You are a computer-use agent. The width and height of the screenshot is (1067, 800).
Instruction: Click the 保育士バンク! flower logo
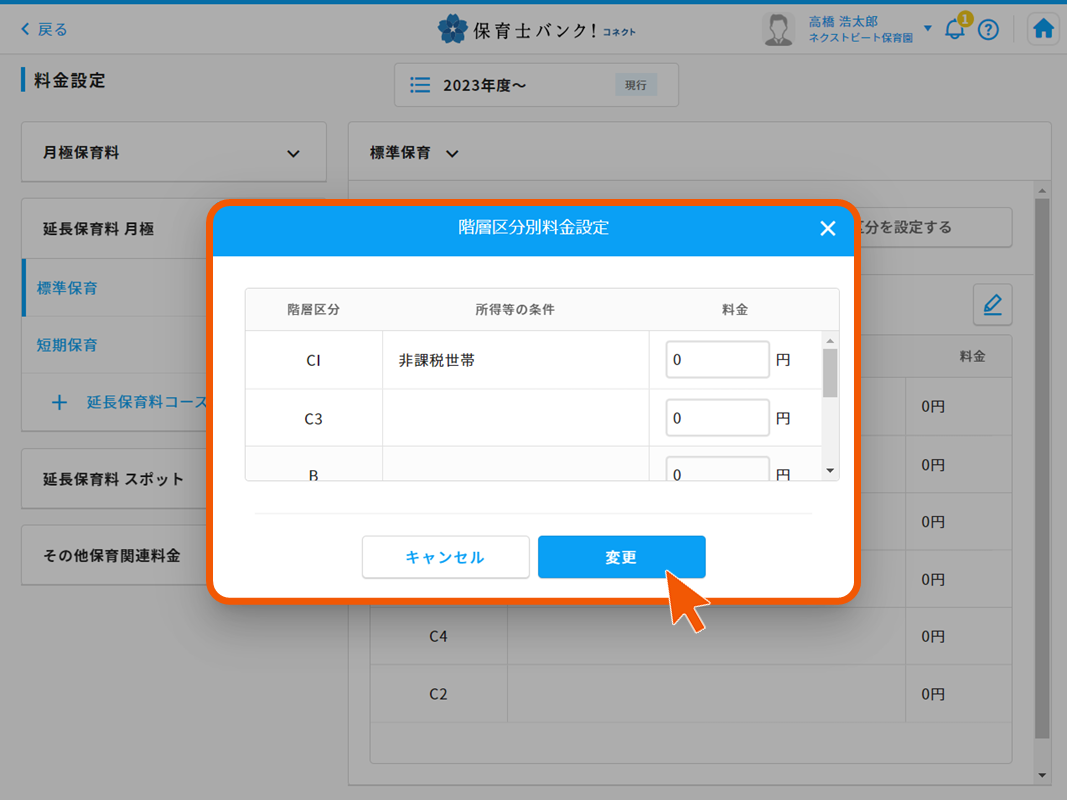click(x=452, y=29)
